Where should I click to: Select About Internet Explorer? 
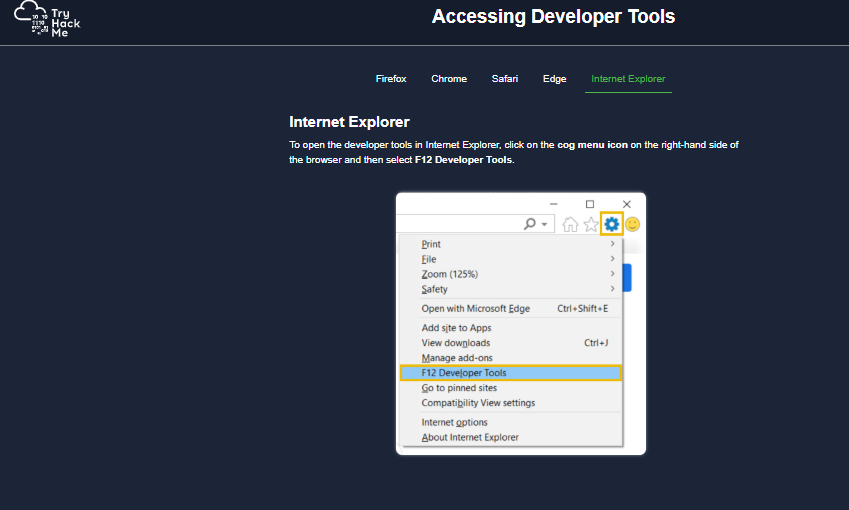511,437
